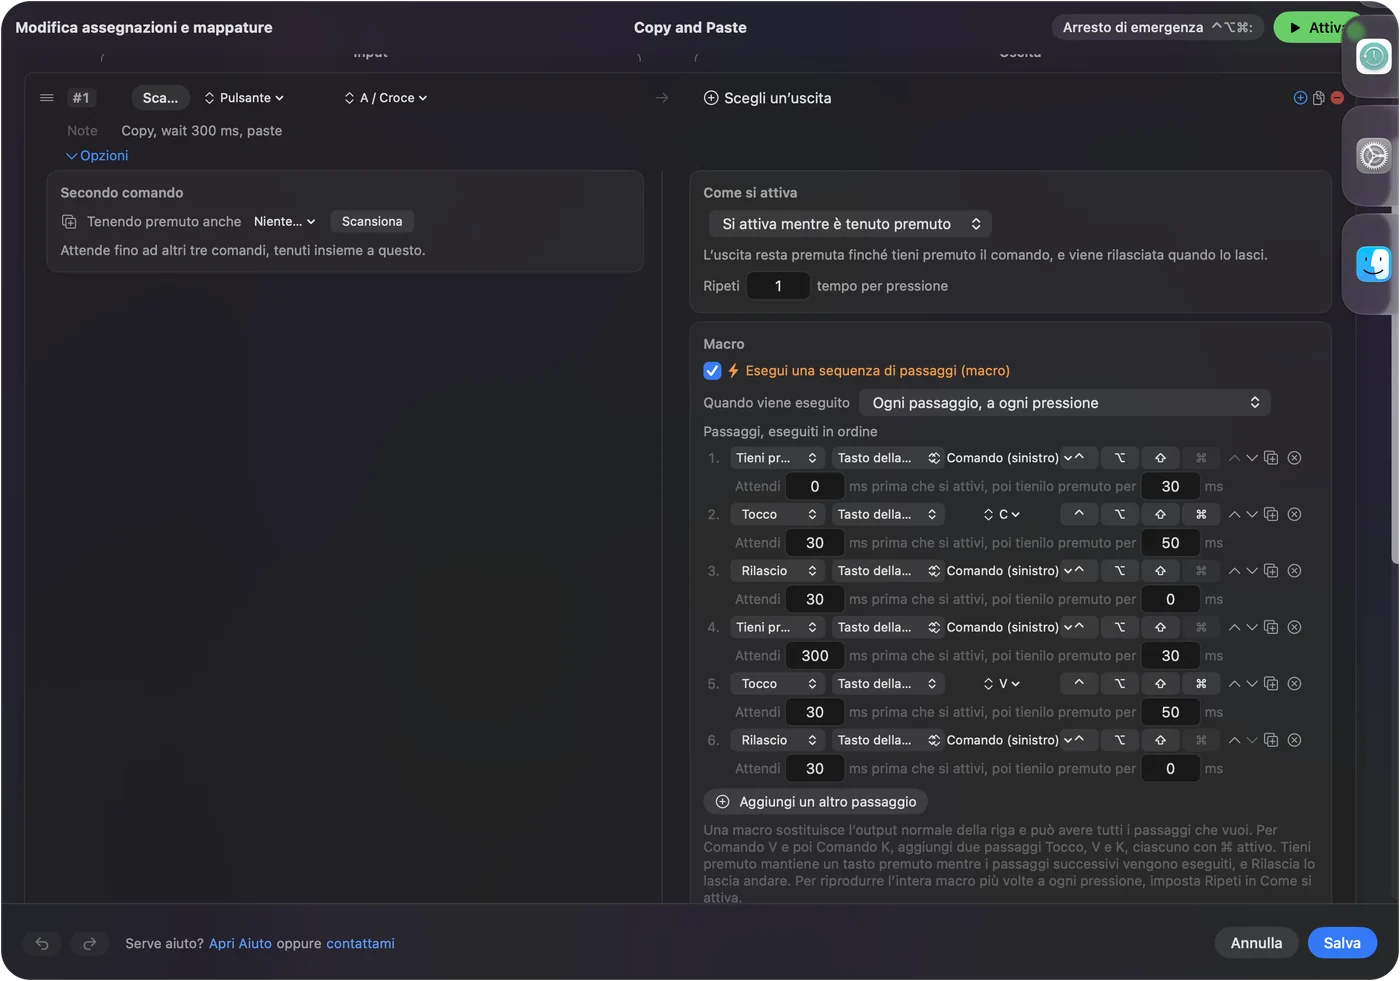Duplicate macro step 1

click(1271, 458)
